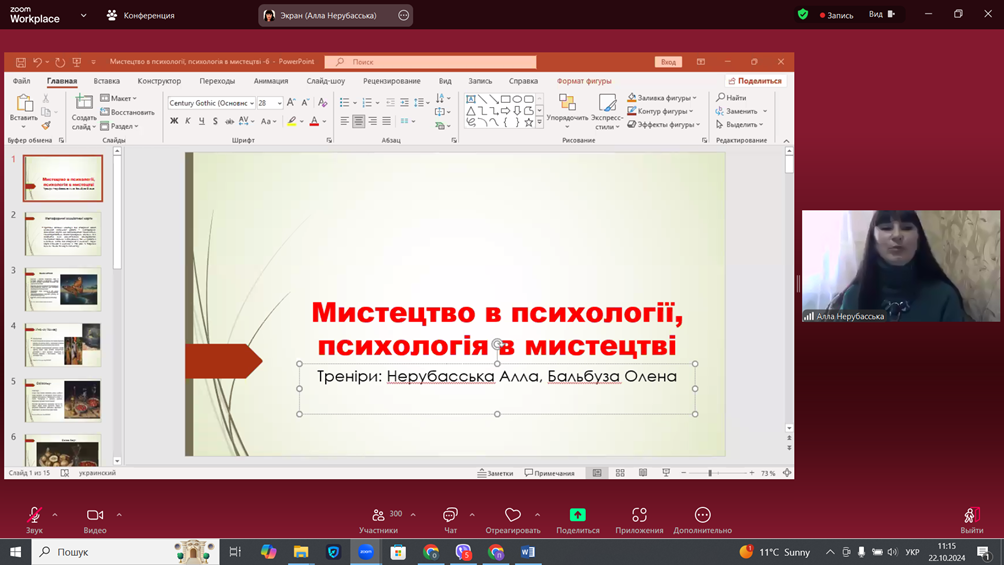This screenshot has width=1004, height=565.
Task: Click the Slide Sorter view icon
Action: click(x=620, y=473)
